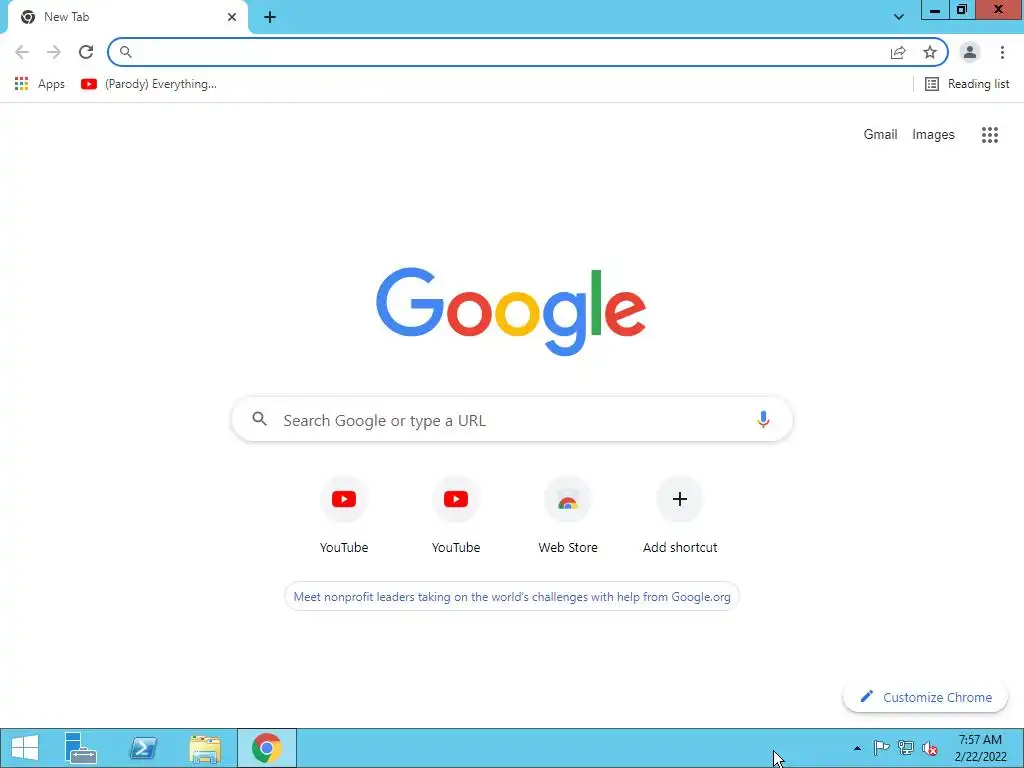Screen dimensions: 1024x768
Task: Open the Google.org nonprofit leaders promo link
Action: coord(512,596)
